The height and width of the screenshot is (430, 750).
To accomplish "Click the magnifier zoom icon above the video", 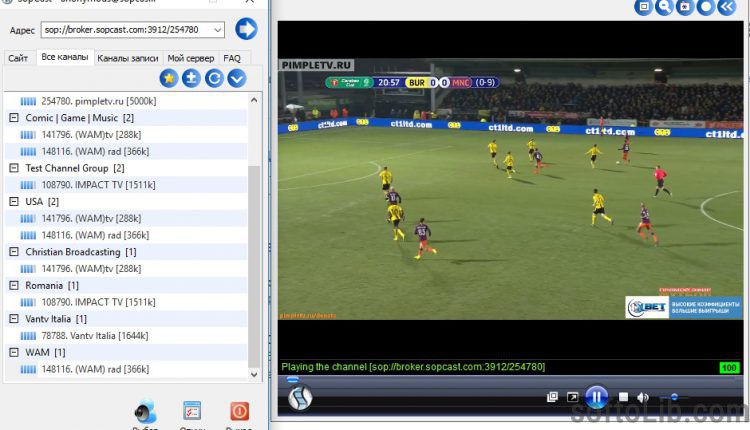I will (x=664, y=7).
